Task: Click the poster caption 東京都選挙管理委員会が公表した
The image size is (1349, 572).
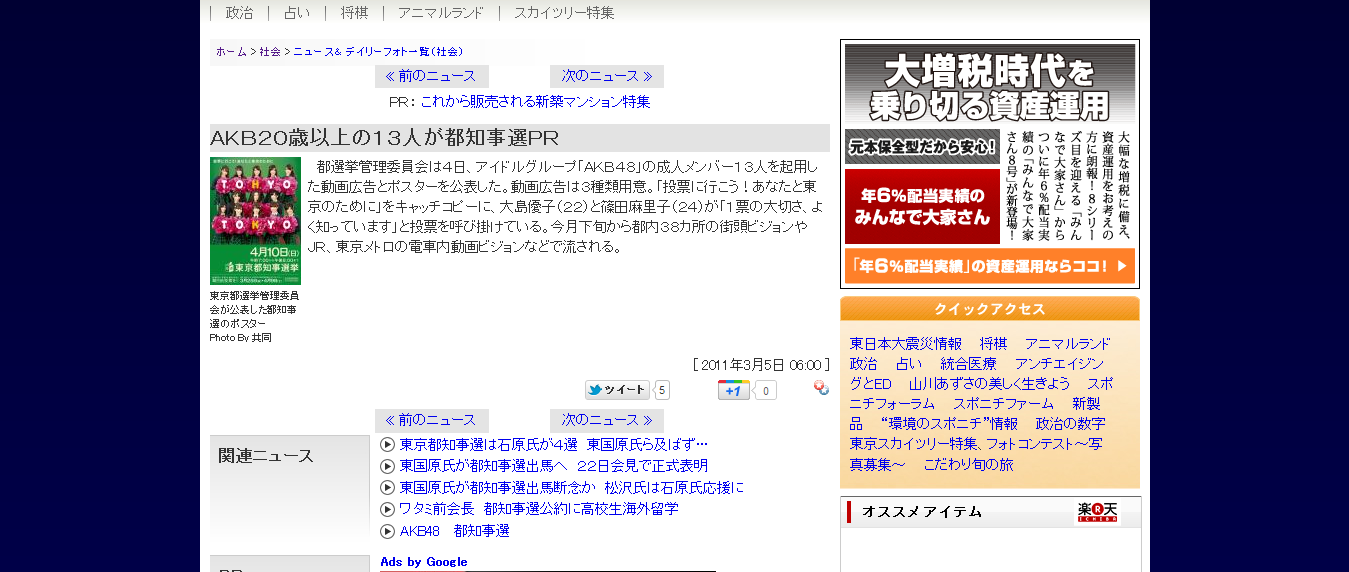Action: [254, 309]
